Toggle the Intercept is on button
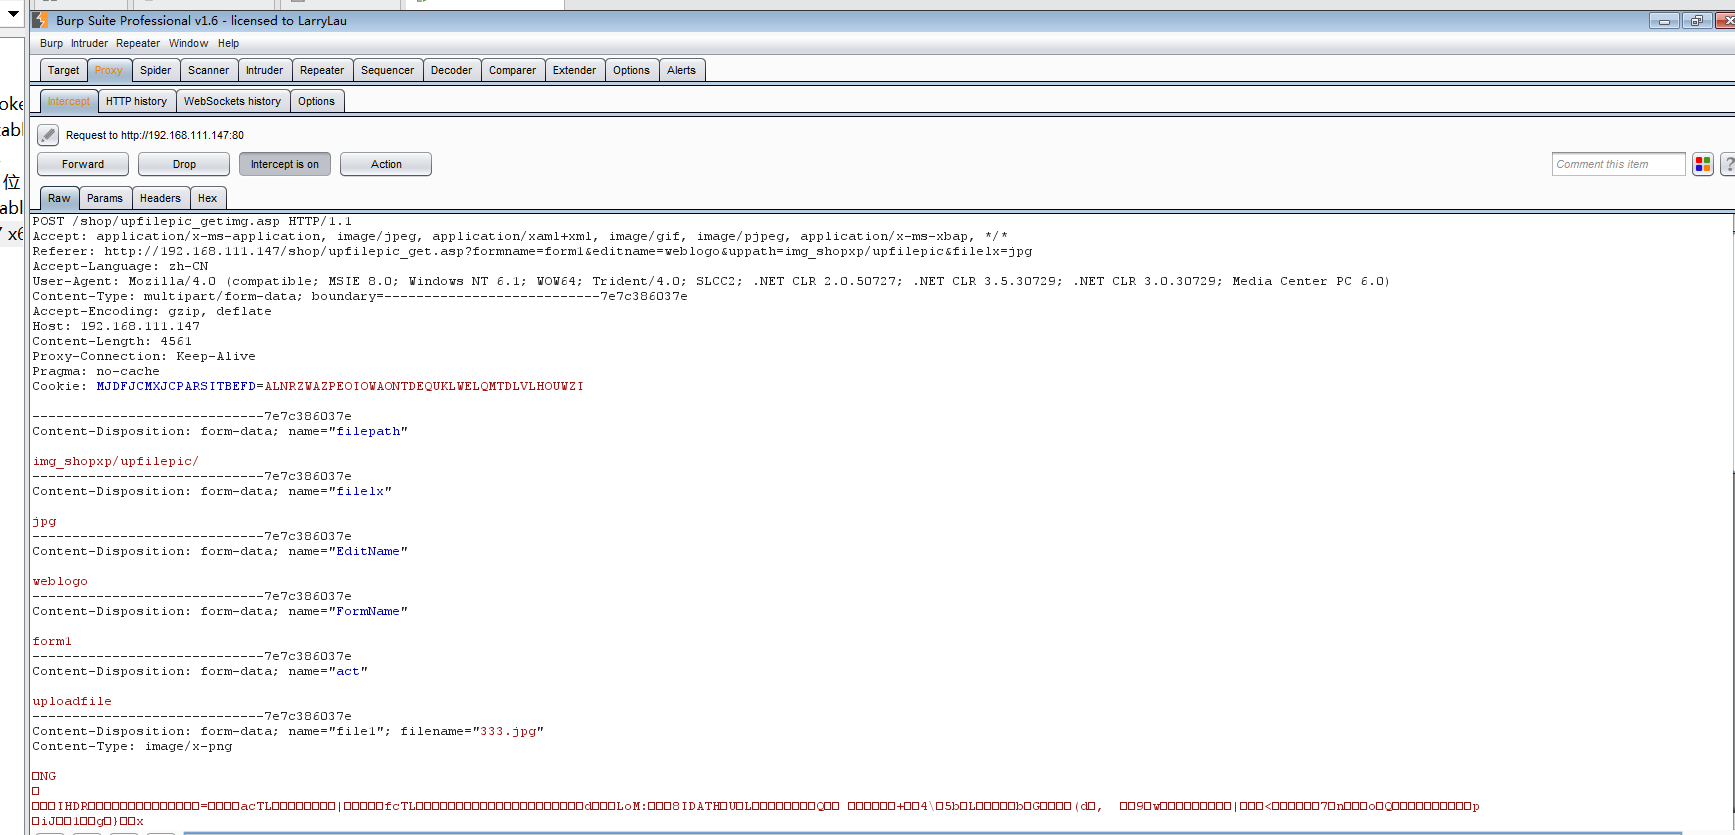This screenshot has width=1735, height=835. point(285,164)
